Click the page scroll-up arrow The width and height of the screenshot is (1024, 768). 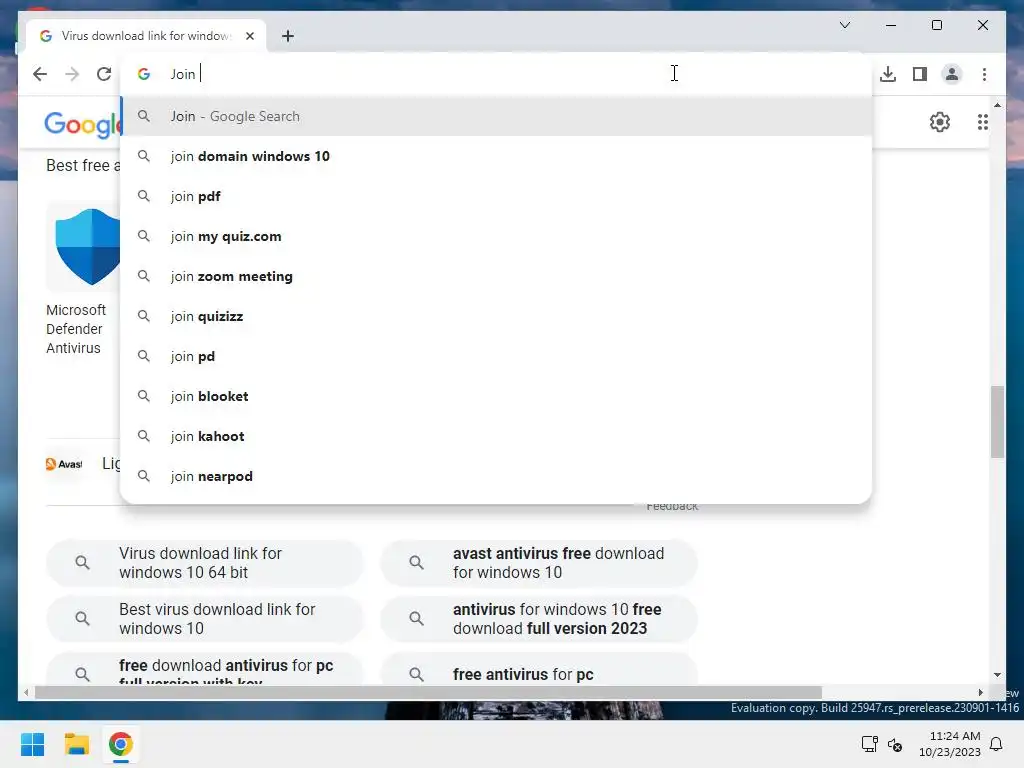click(997, 104)
